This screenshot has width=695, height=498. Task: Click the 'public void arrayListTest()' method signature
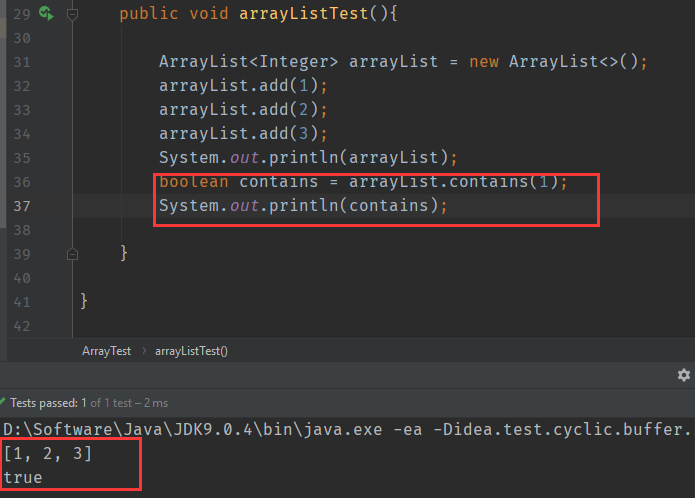[259, 14]
